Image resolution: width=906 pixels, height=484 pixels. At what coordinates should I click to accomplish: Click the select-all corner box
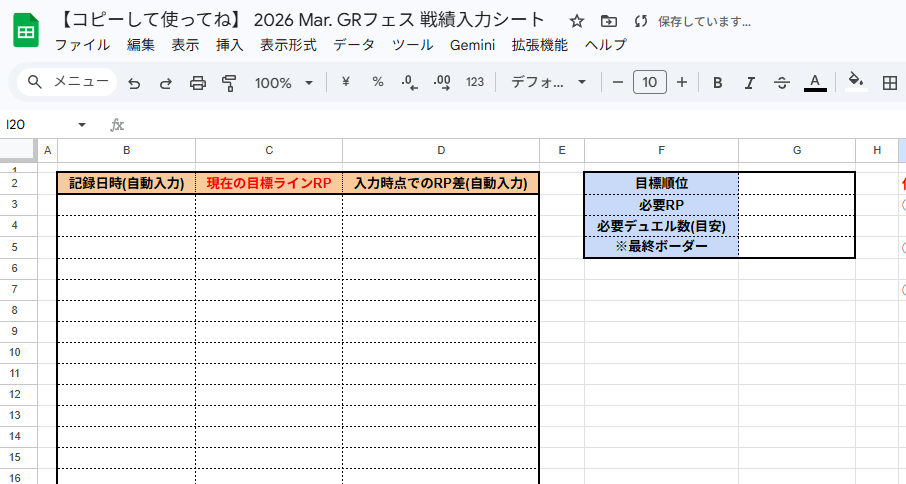point(18,150)
